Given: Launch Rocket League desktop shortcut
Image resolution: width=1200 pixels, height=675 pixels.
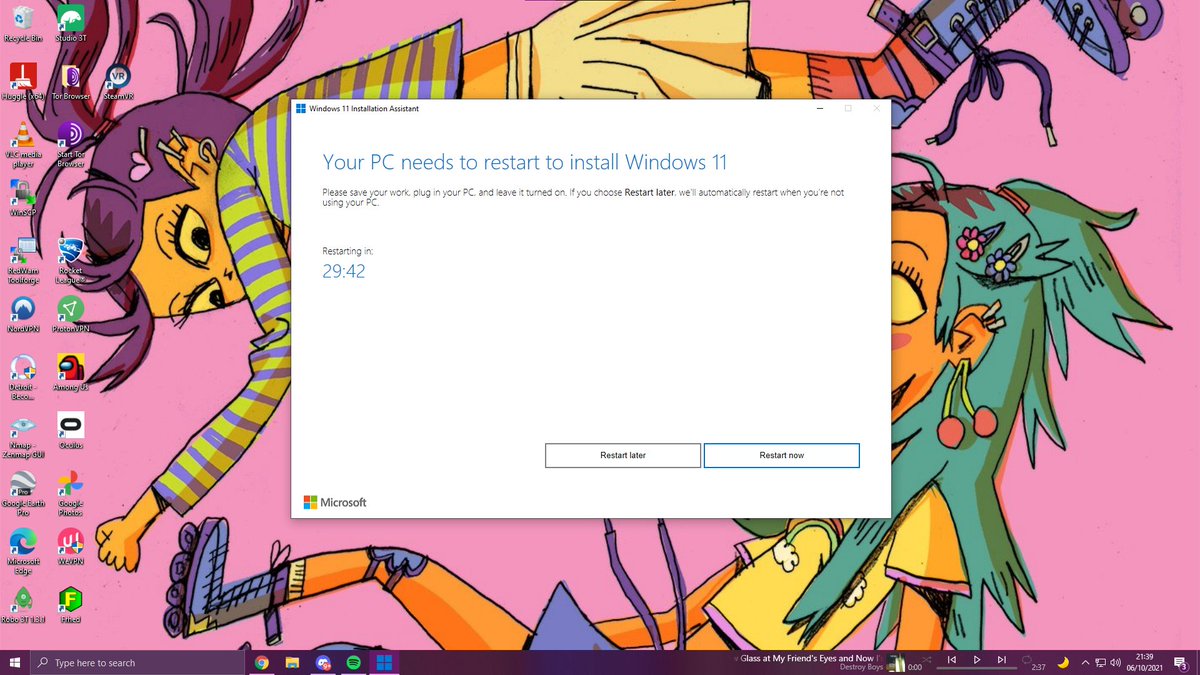Looking at the screenshot, I should pyautogui.click(x=70, y=260).
